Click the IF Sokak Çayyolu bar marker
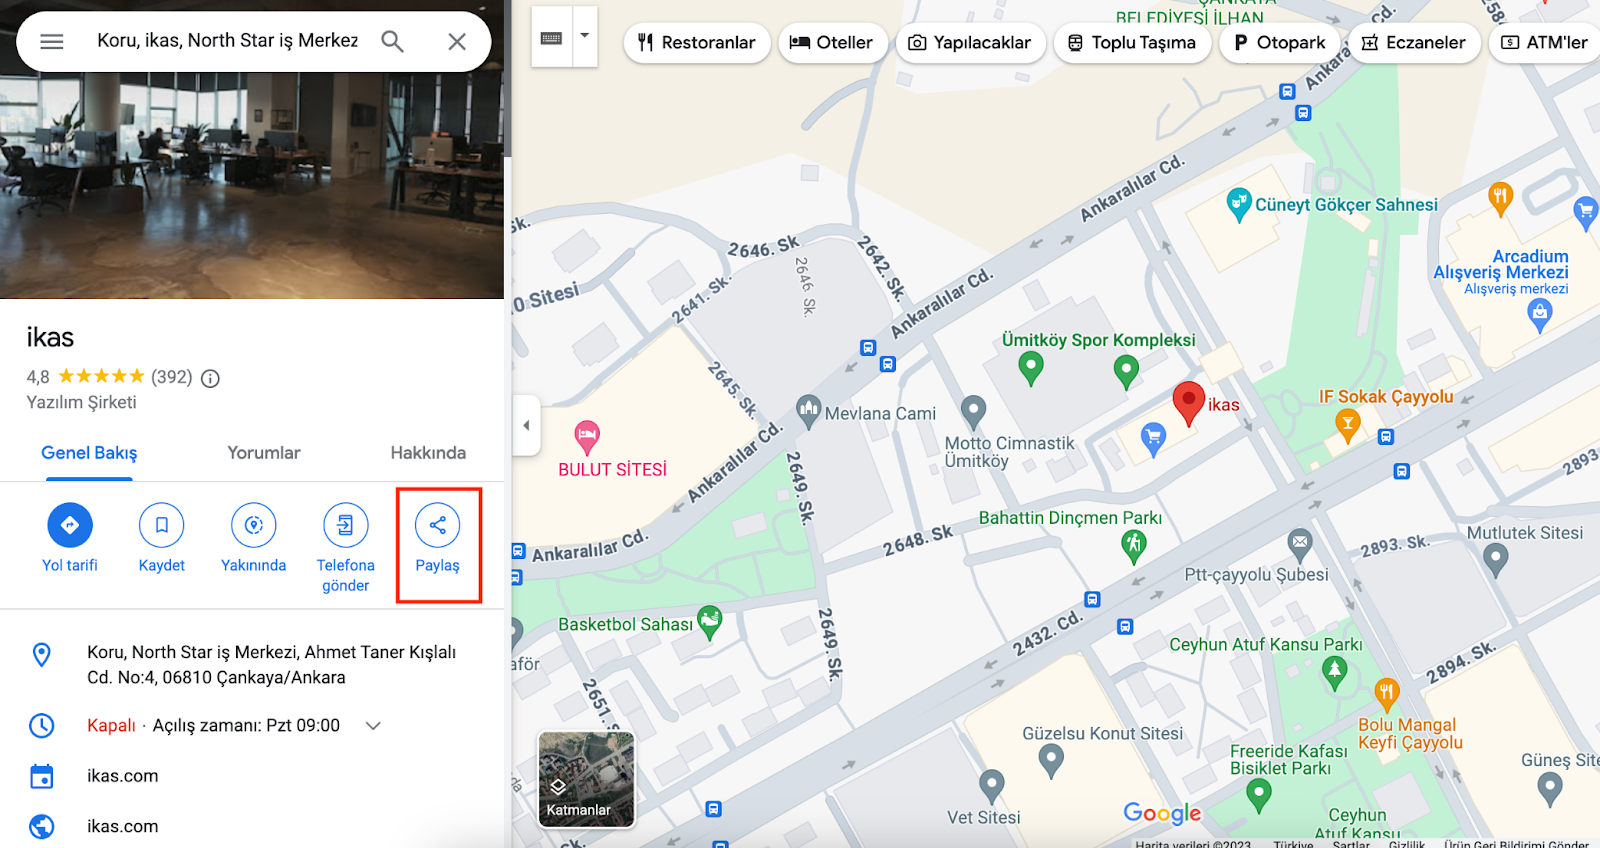The width and height of the screenshot is (1600, 848). [x=1348, y=425]
